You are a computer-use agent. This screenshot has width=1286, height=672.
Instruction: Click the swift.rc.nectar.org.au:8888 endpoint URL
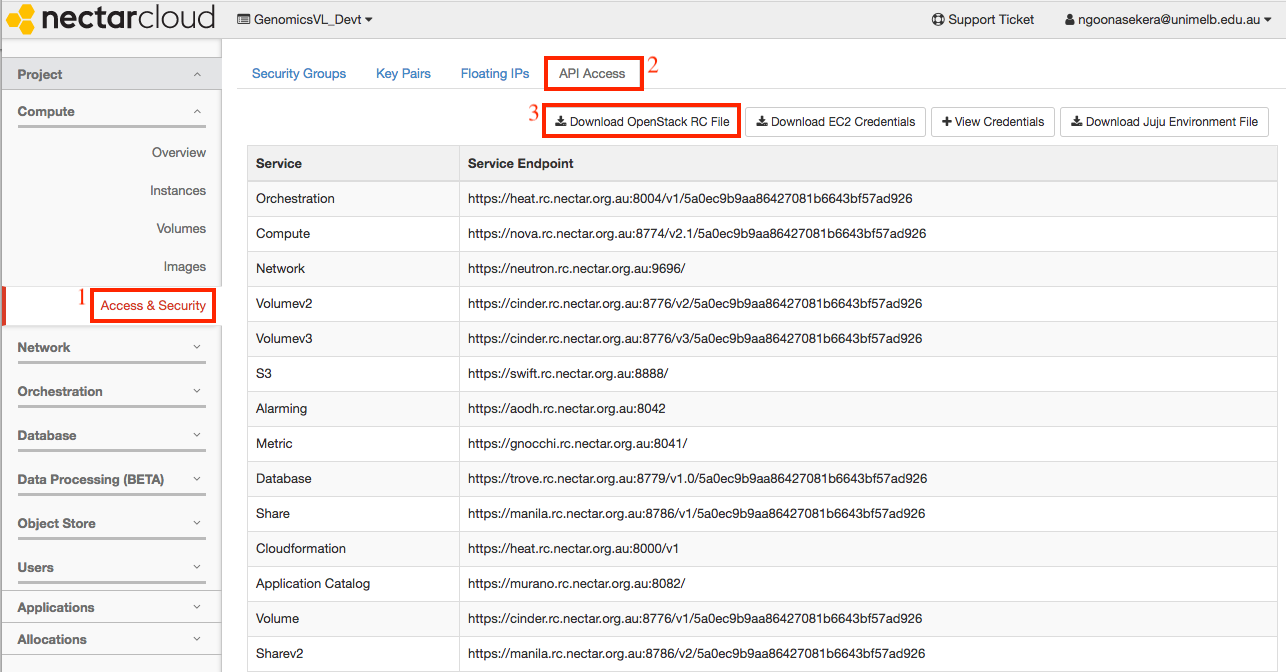pos(568,373)
